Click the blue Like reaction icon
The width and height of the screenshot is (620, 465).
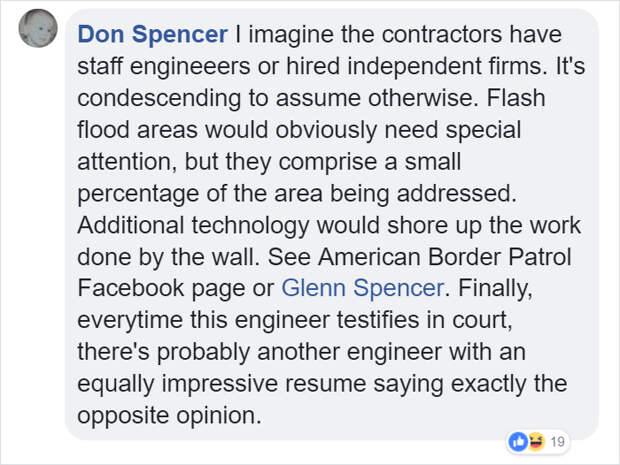point(519,441)
